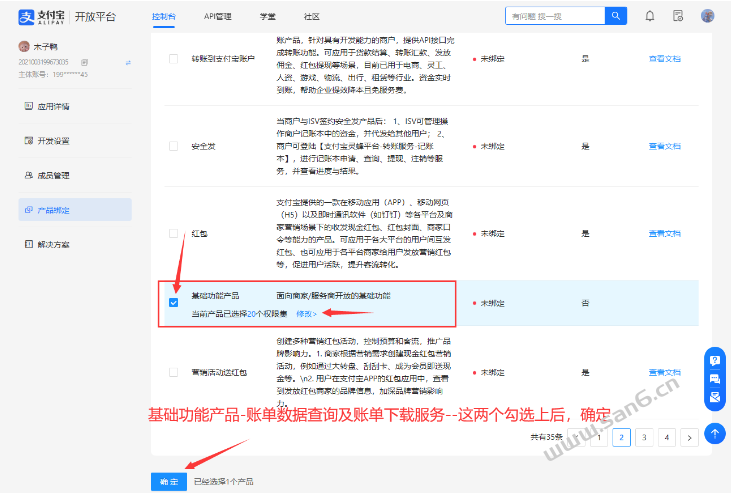The image size is (731, 493).
Task: Go to pagination page 3
Action: pyautogui.click(x=644, y=437)
